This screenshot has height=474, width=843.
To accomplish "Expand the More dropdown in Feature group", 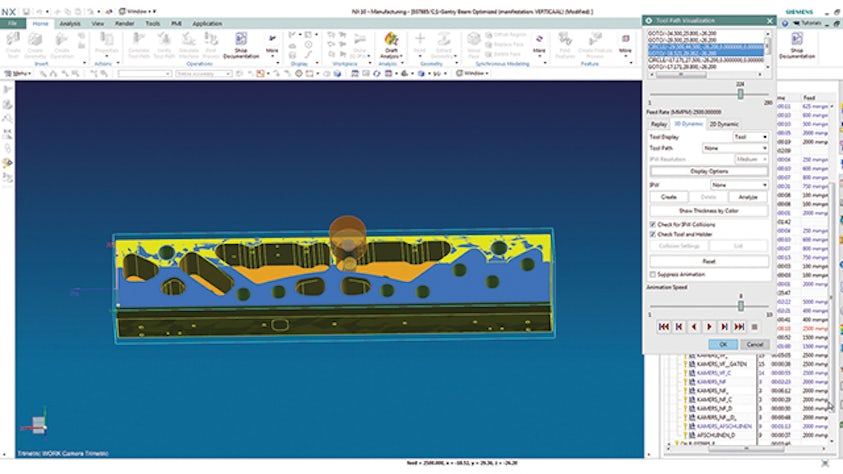I will [x=625, y=44].
